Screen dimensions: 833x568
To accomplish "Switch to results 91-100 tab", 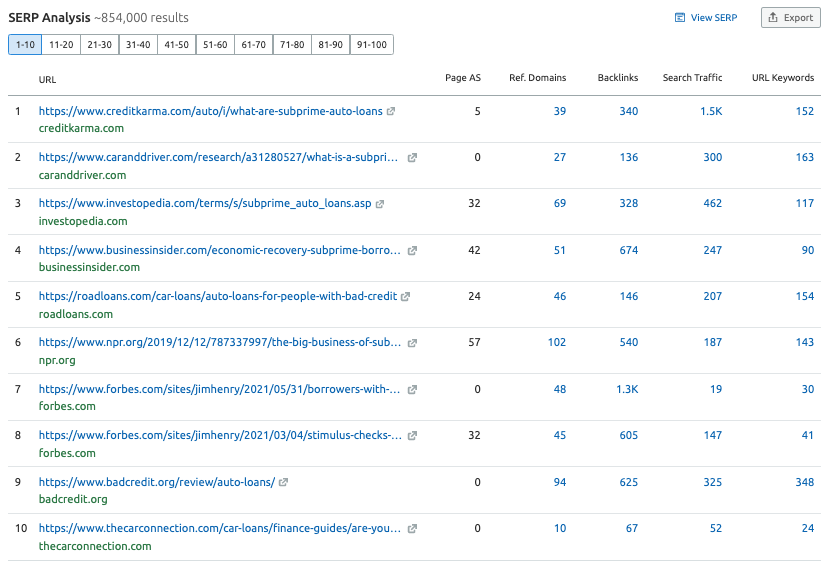I will (372, 45).
